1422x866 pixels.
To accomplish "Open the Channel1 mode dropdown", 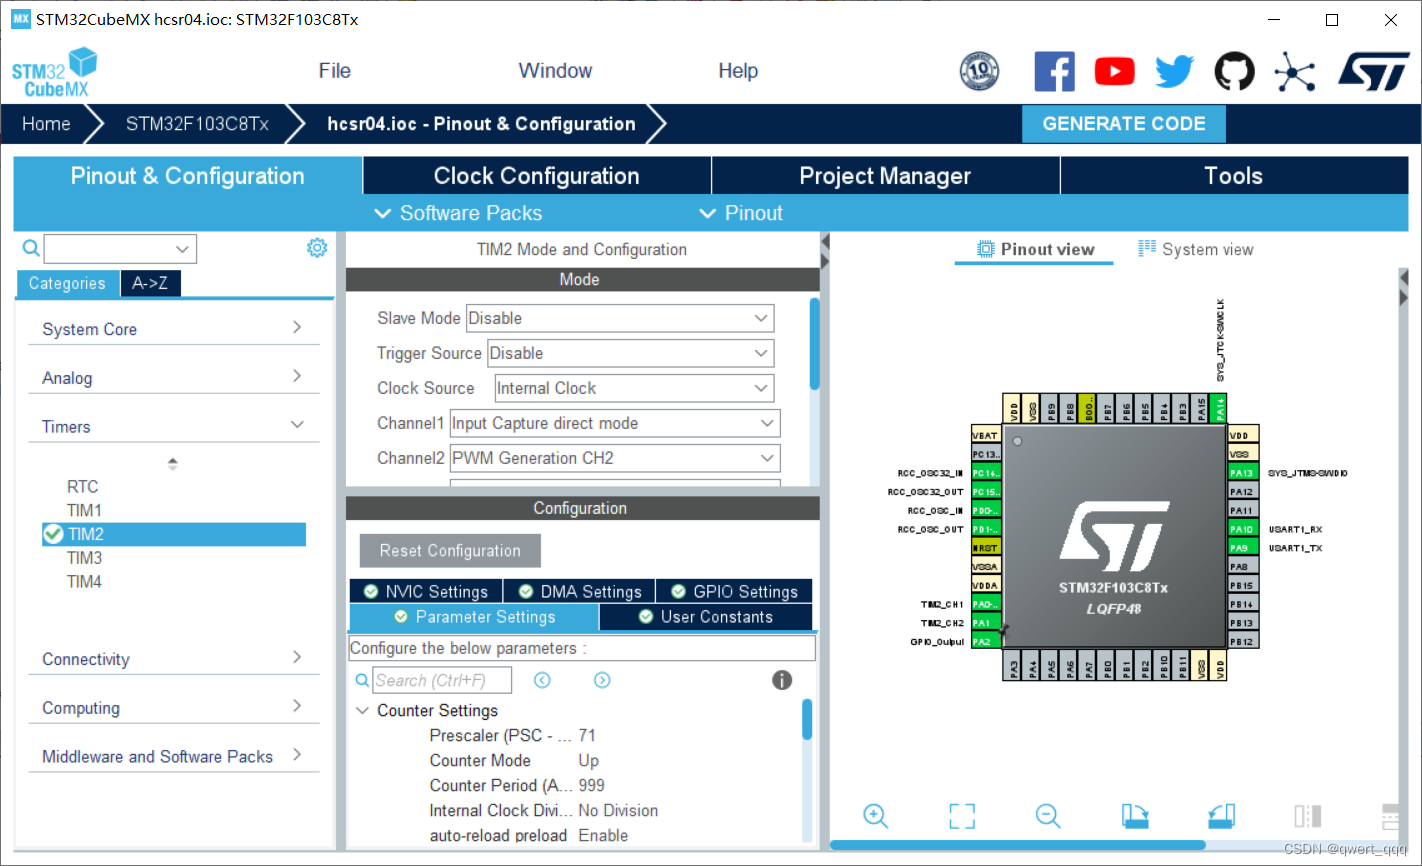I will point(615,423).
